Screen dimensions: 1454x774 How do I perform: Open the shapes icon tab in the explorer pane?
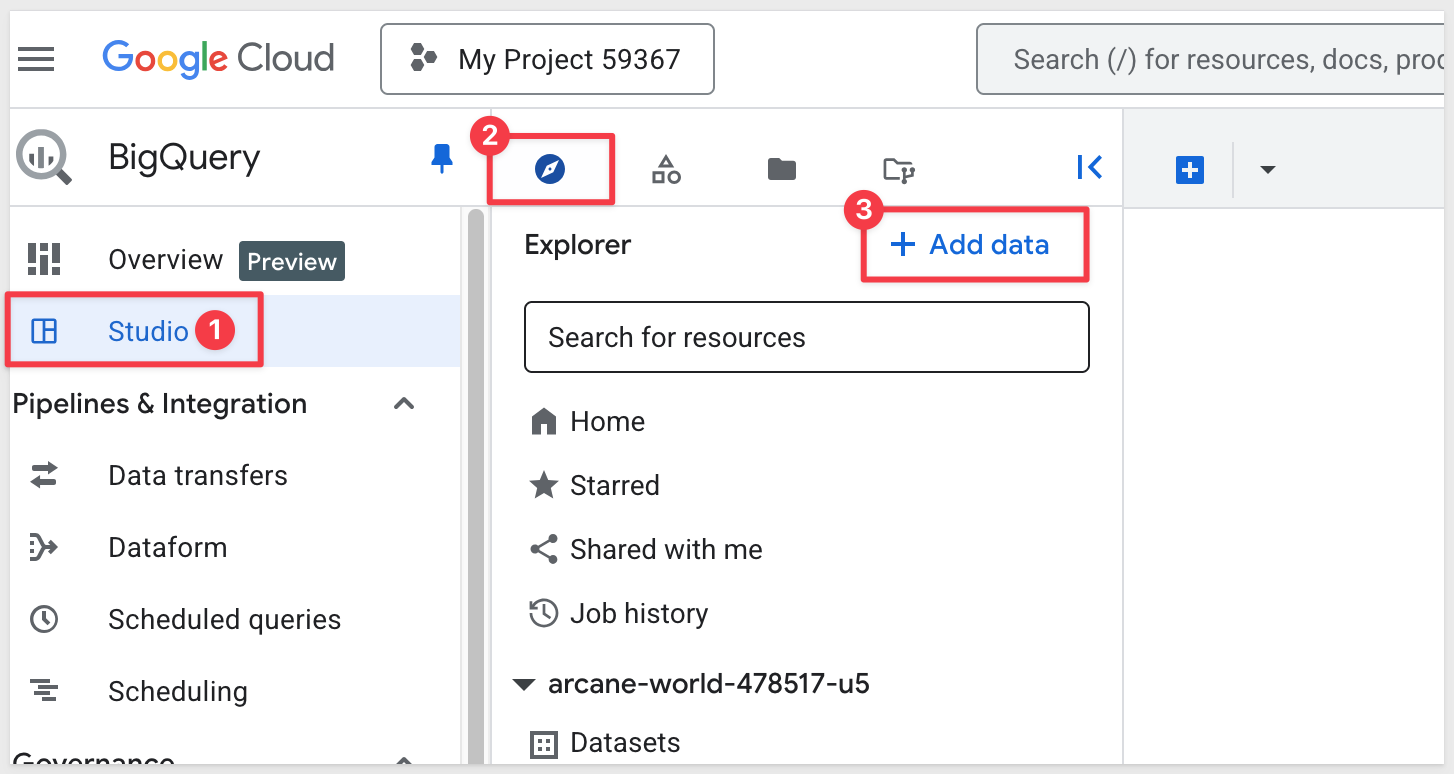[666, 169]
